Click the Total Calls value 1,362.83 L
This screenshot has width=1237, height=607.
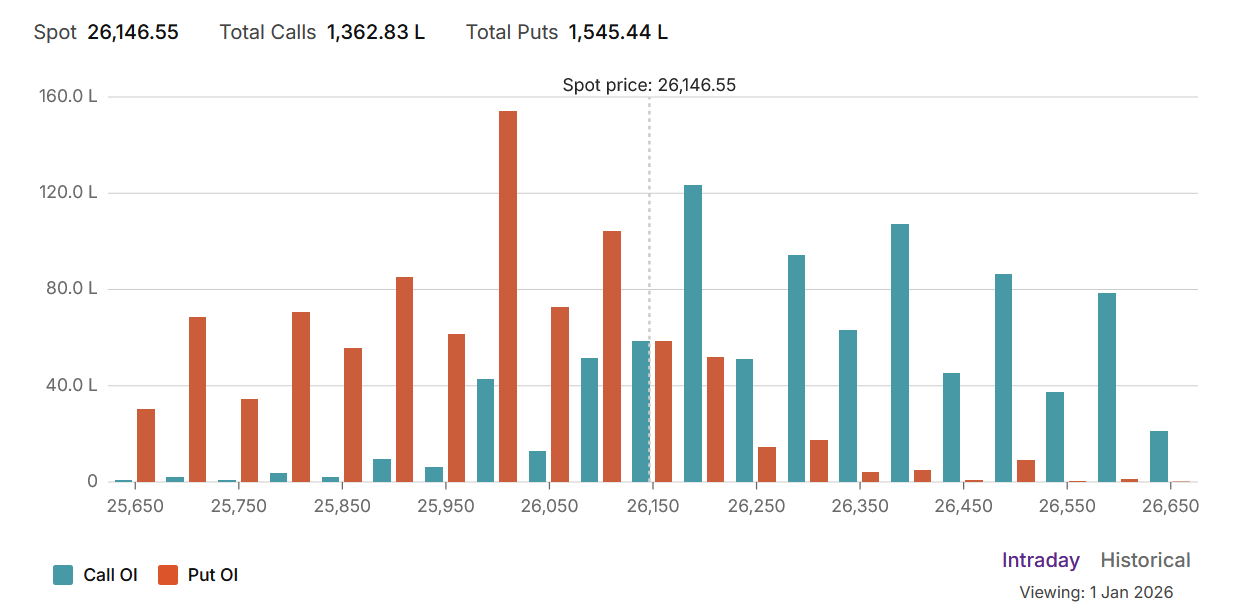(x=376, y=32)
